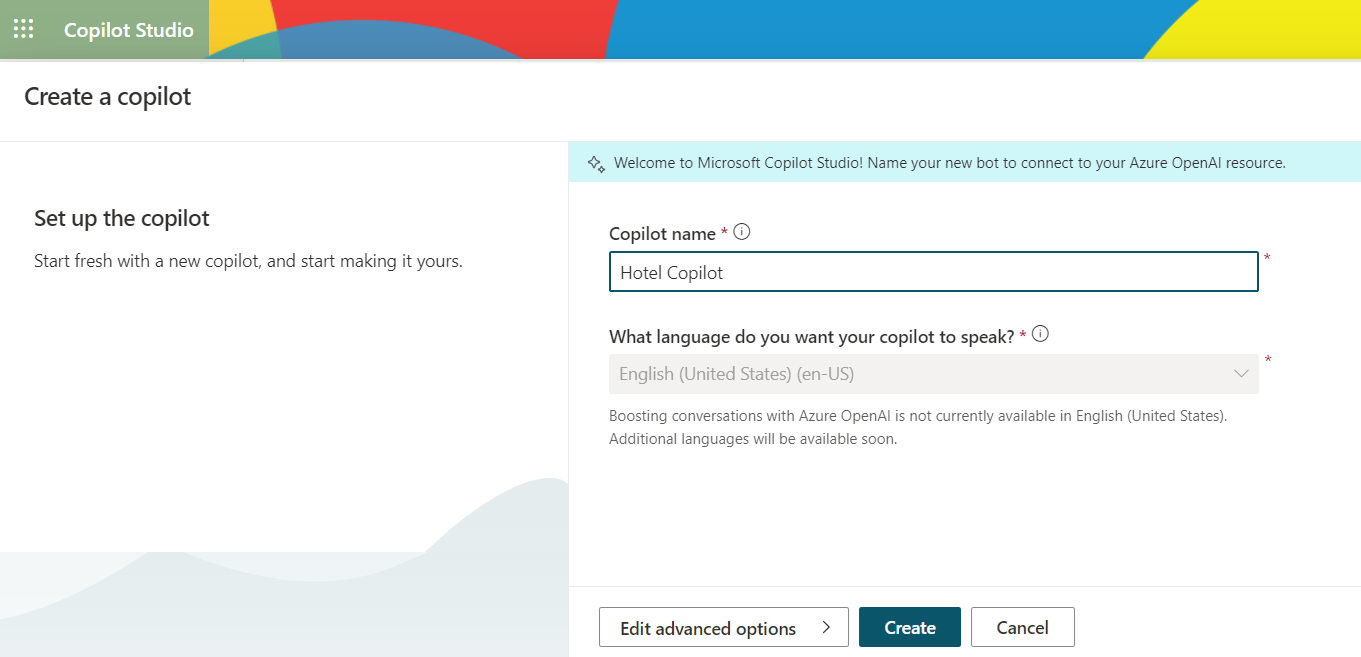
Task: Click the arrow icon on Edit advanced options
Action: pos(826,627)
